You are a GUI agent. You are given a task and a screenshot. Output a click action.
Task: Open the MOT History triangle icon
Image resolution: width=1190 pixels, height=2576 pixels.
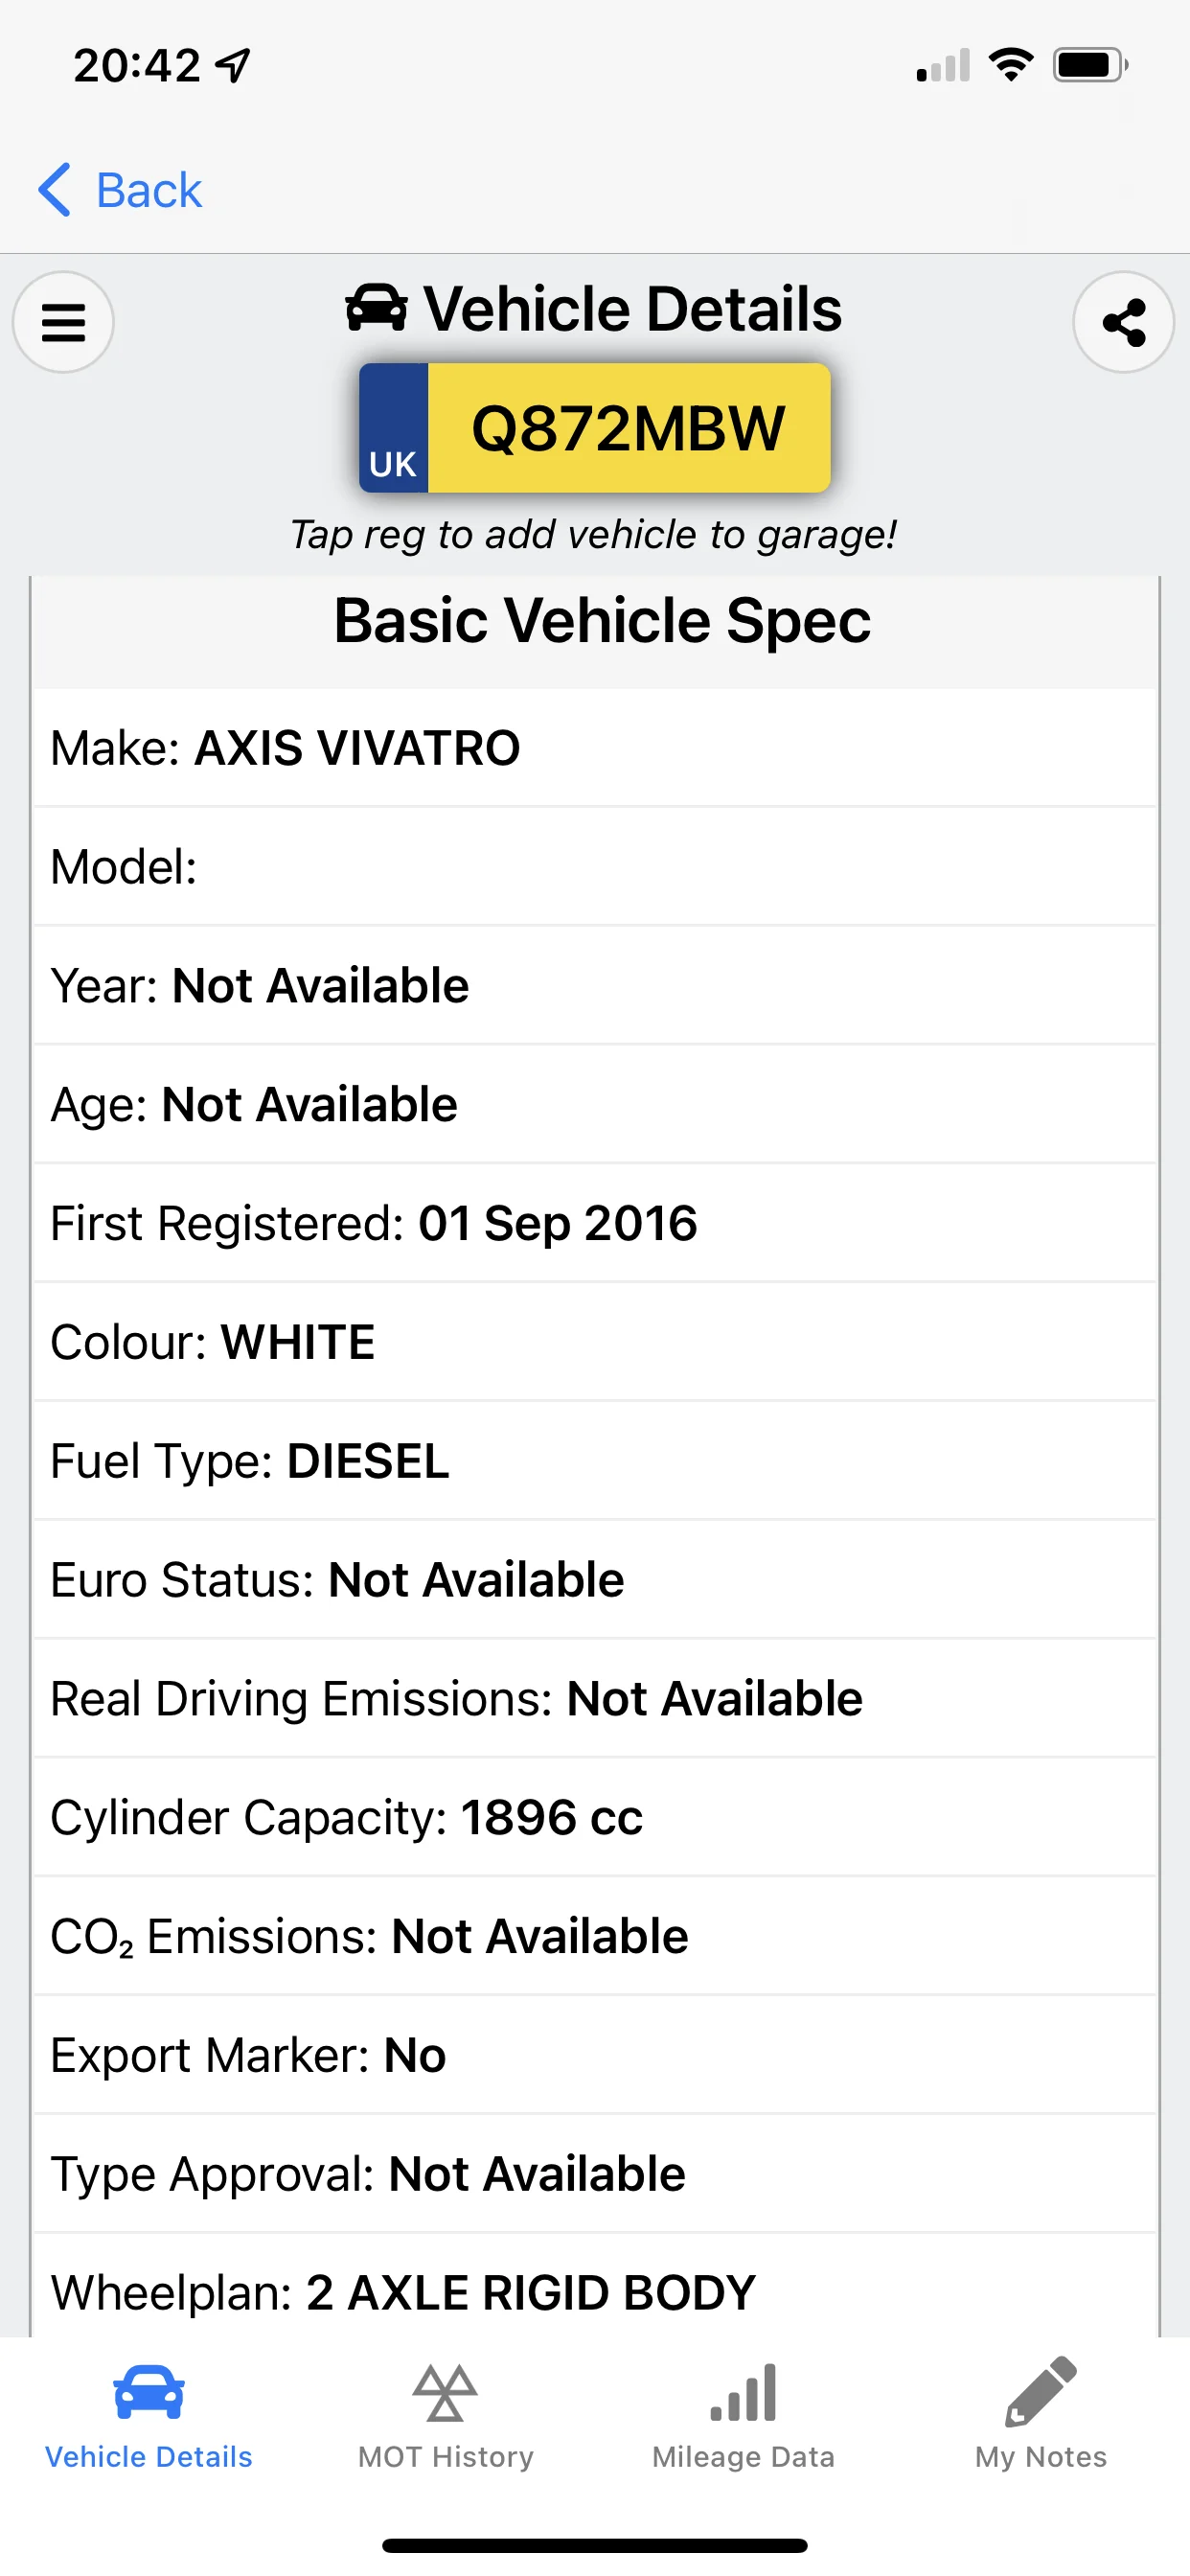(x=445, y=2392)
